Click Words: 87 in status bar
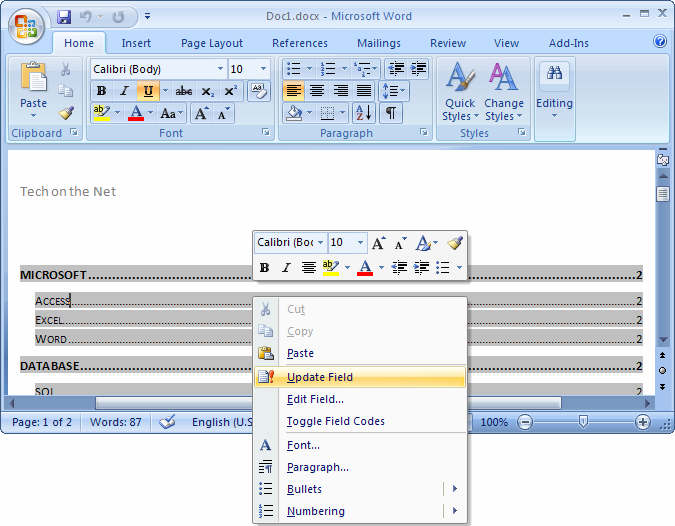The image size is (675, 526). coord(115,422)
